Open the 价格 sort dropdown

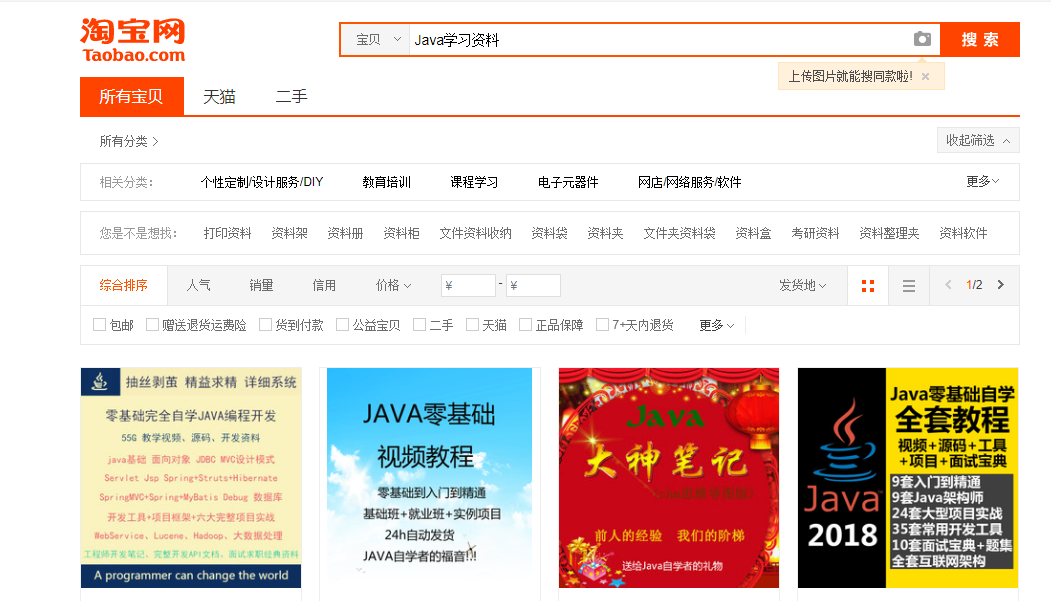click(393, 285)
